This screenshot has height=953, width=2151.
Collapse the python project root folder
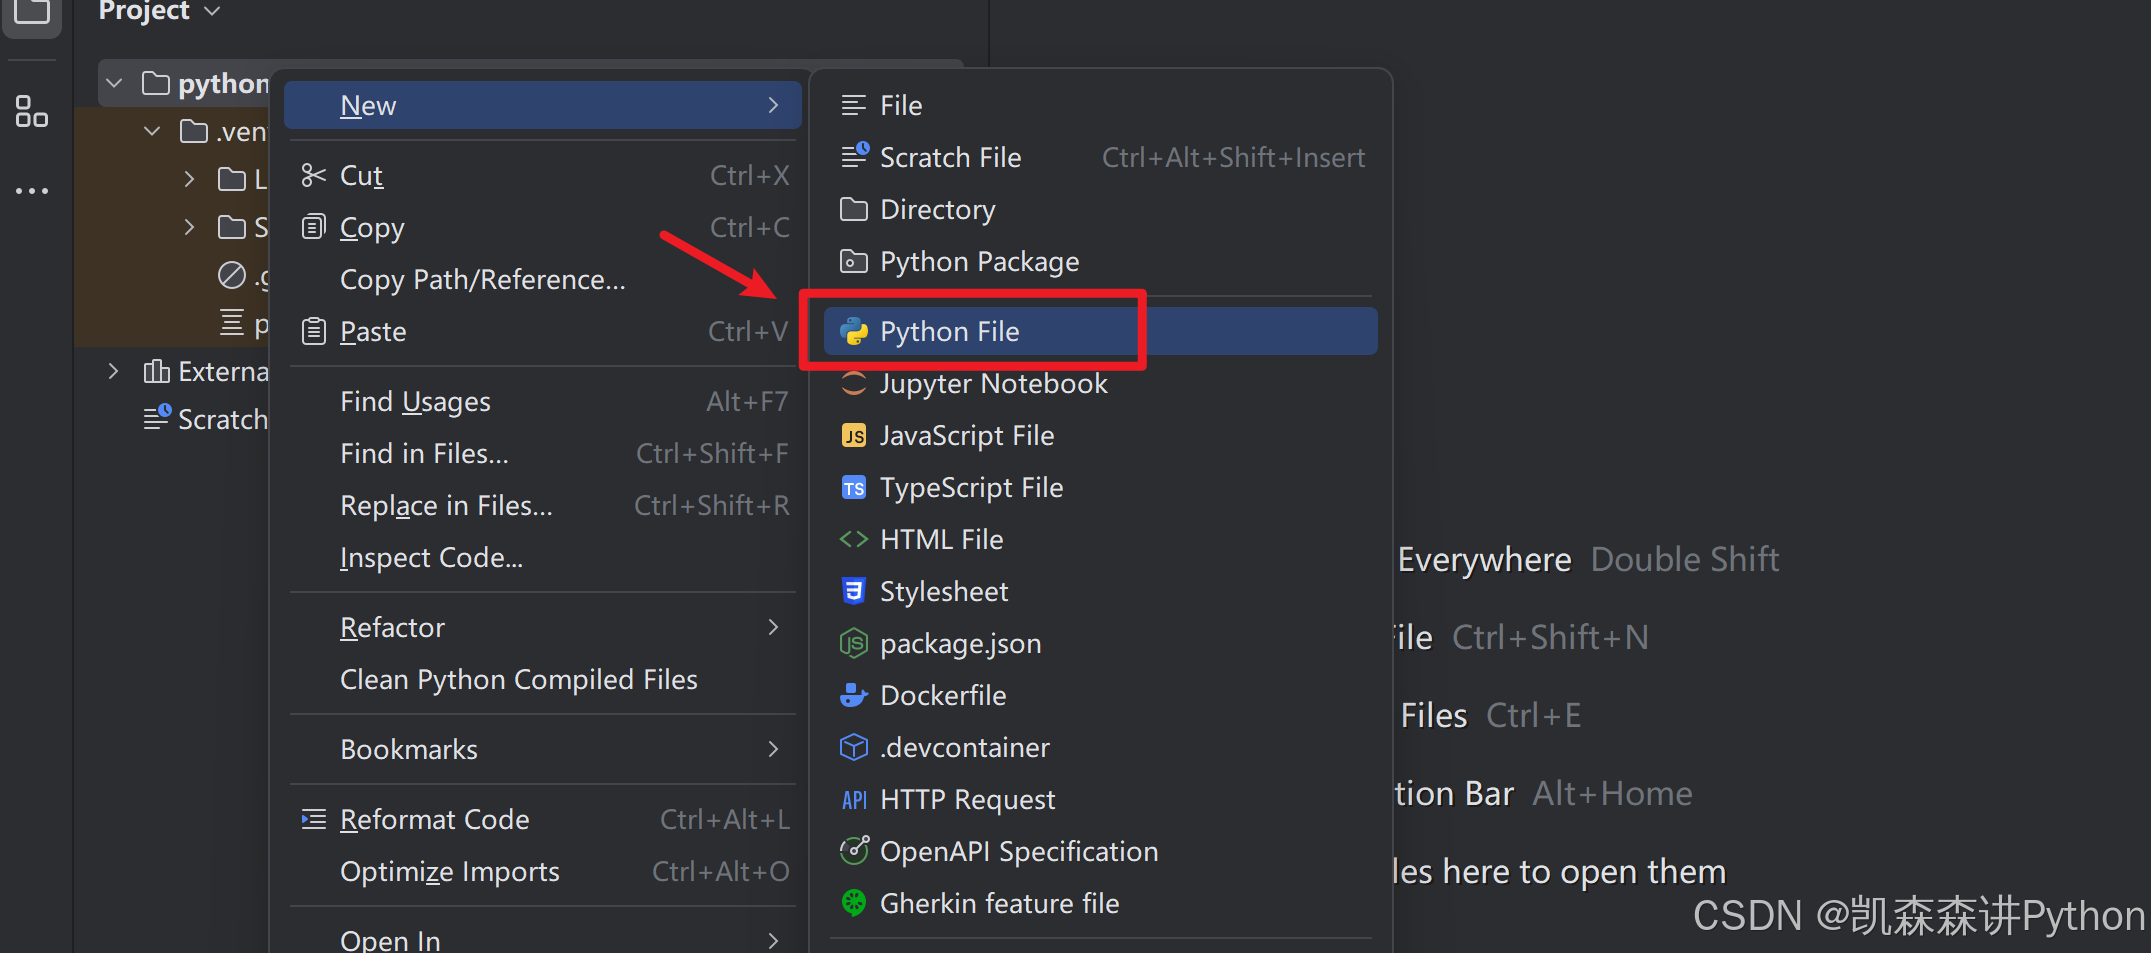coord(114,84)
